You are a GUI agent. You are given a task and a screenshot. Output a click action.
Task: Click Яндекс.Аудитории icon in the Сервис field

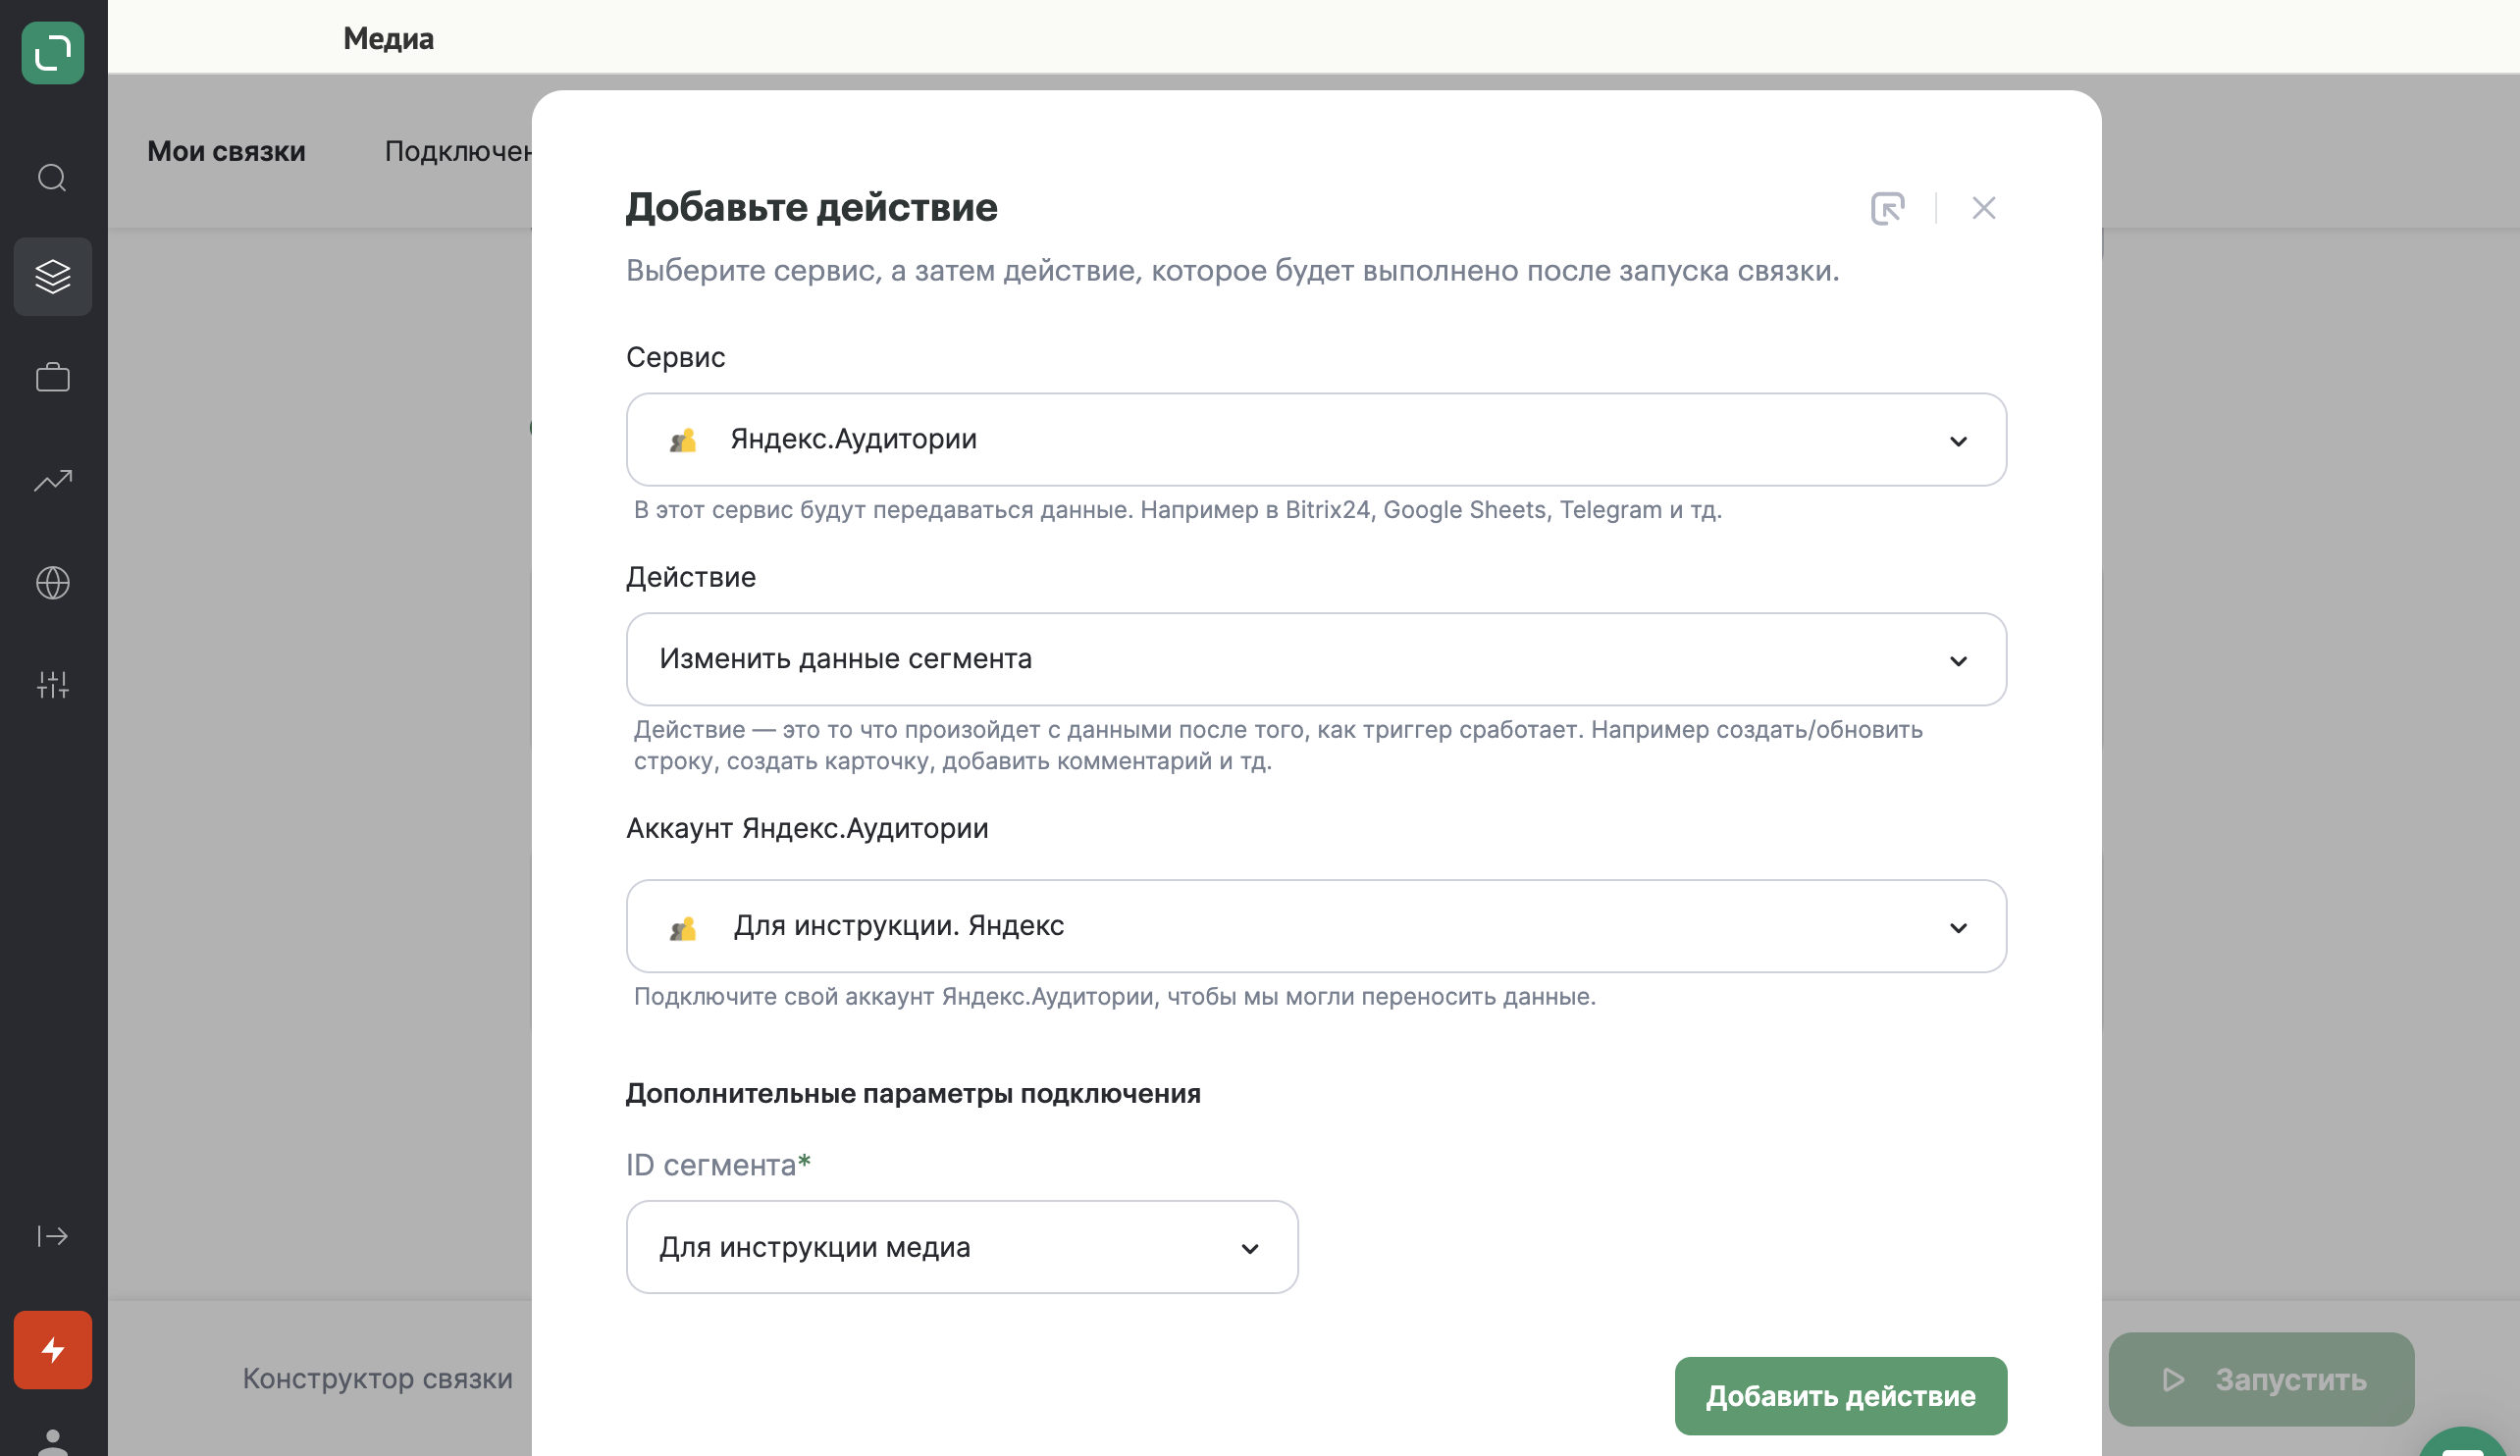coord(683,440)
